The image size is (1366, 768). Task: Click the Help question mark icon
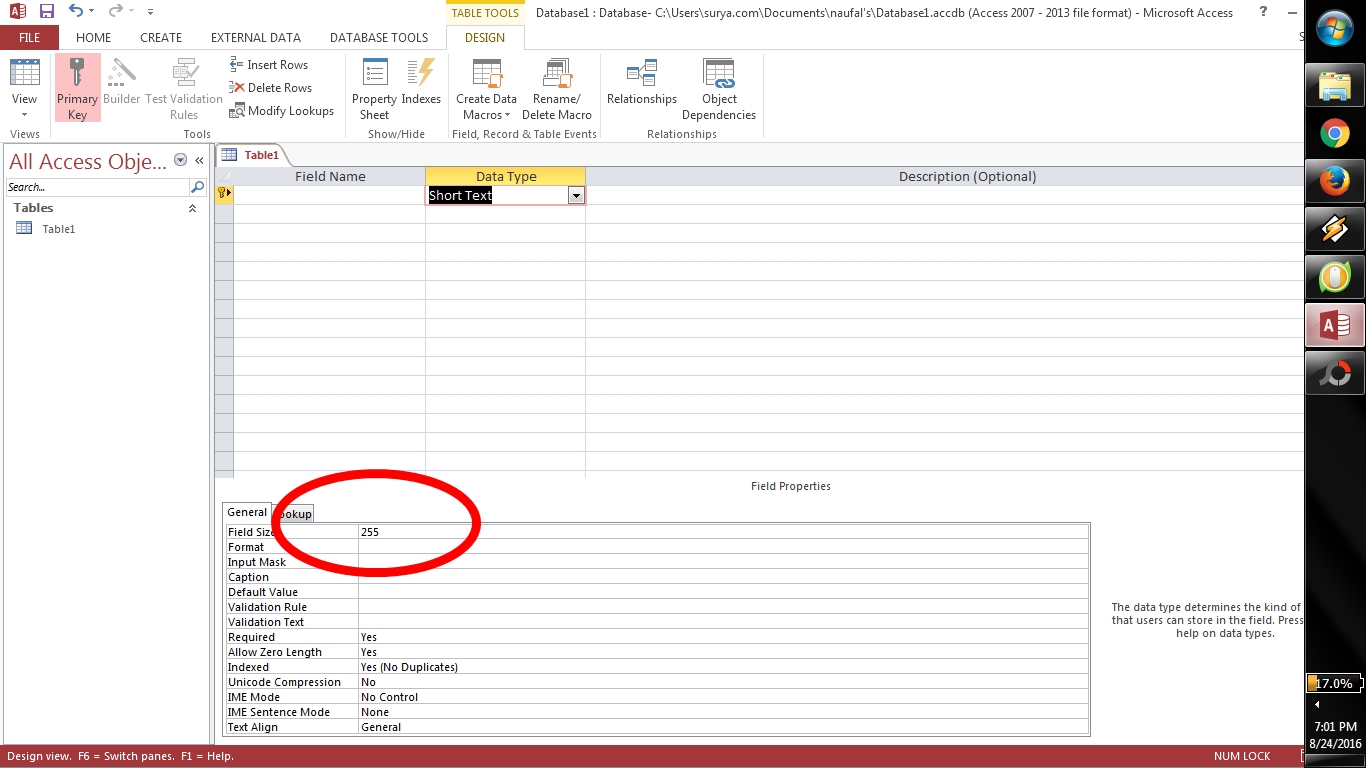coord(1264,12)
